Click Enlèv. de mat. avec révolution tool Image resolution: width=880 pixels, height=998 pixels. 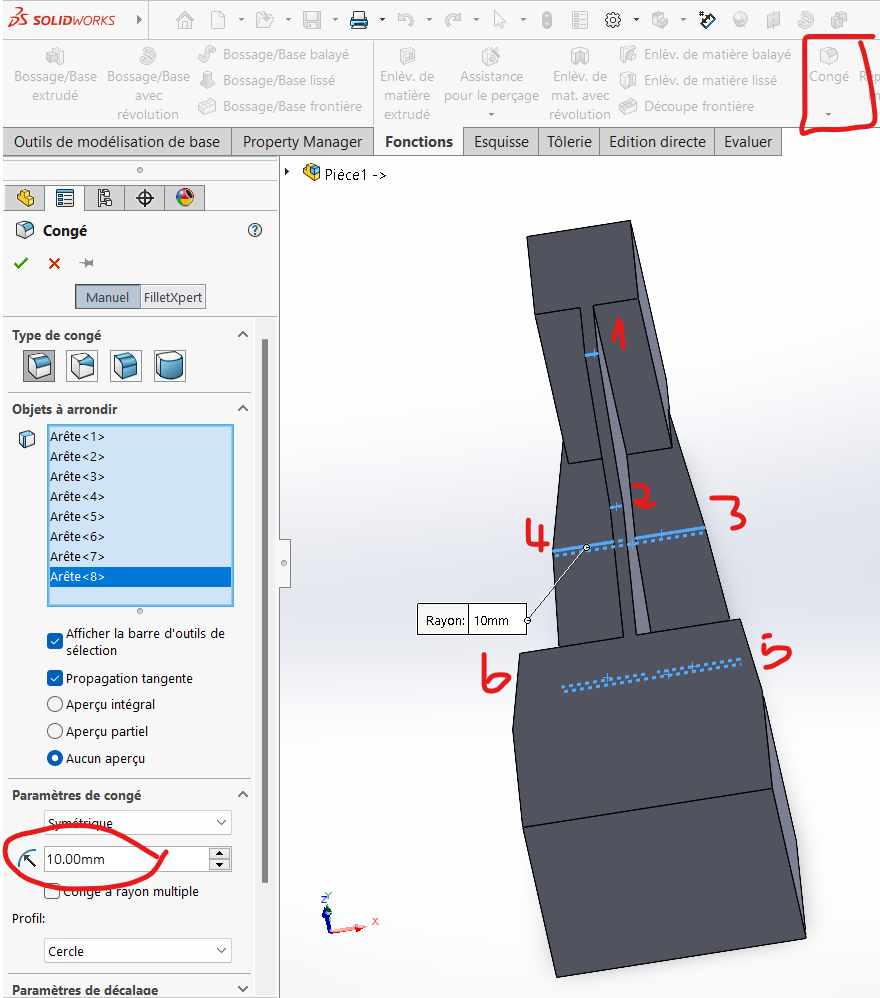(580, 85)
